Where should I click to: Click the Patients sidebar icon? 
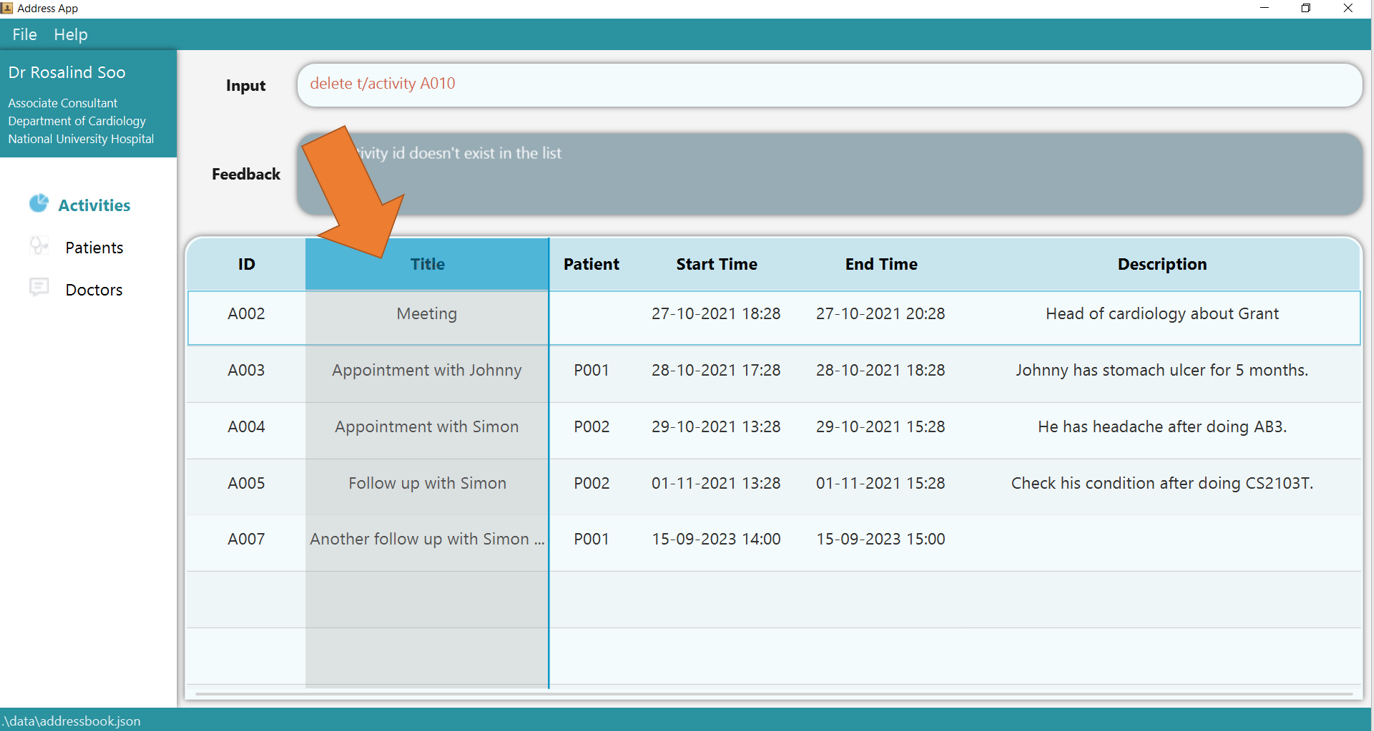[x=38, y=246]
